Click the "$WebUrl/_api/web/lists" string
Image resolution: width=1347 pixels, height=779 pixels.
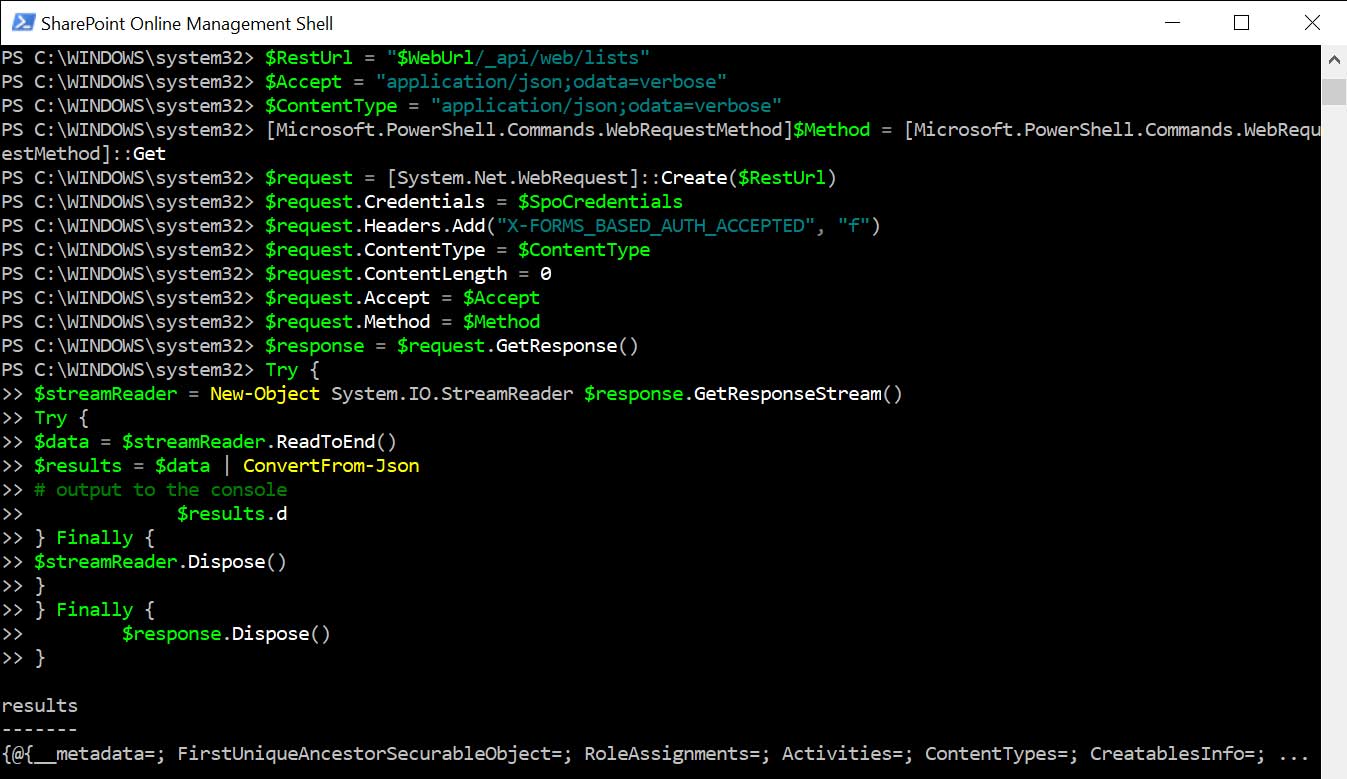(x=519, y=58)
